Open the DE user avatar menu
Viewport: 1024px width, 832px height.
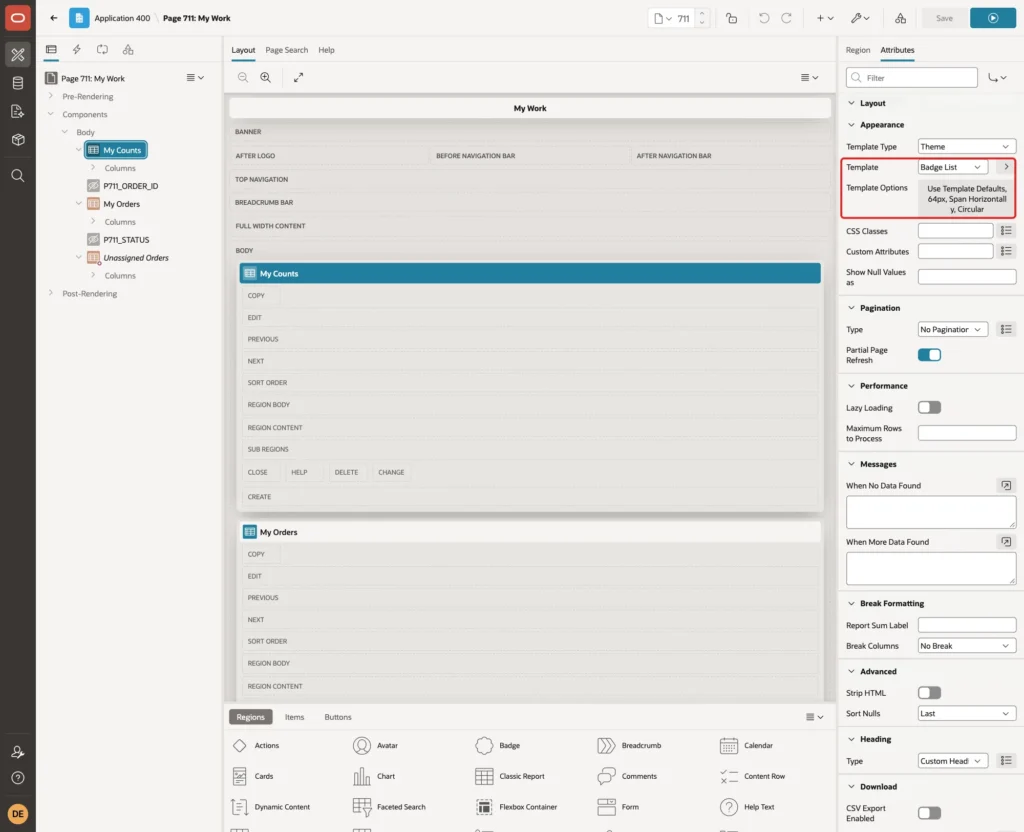pos(18,814)
